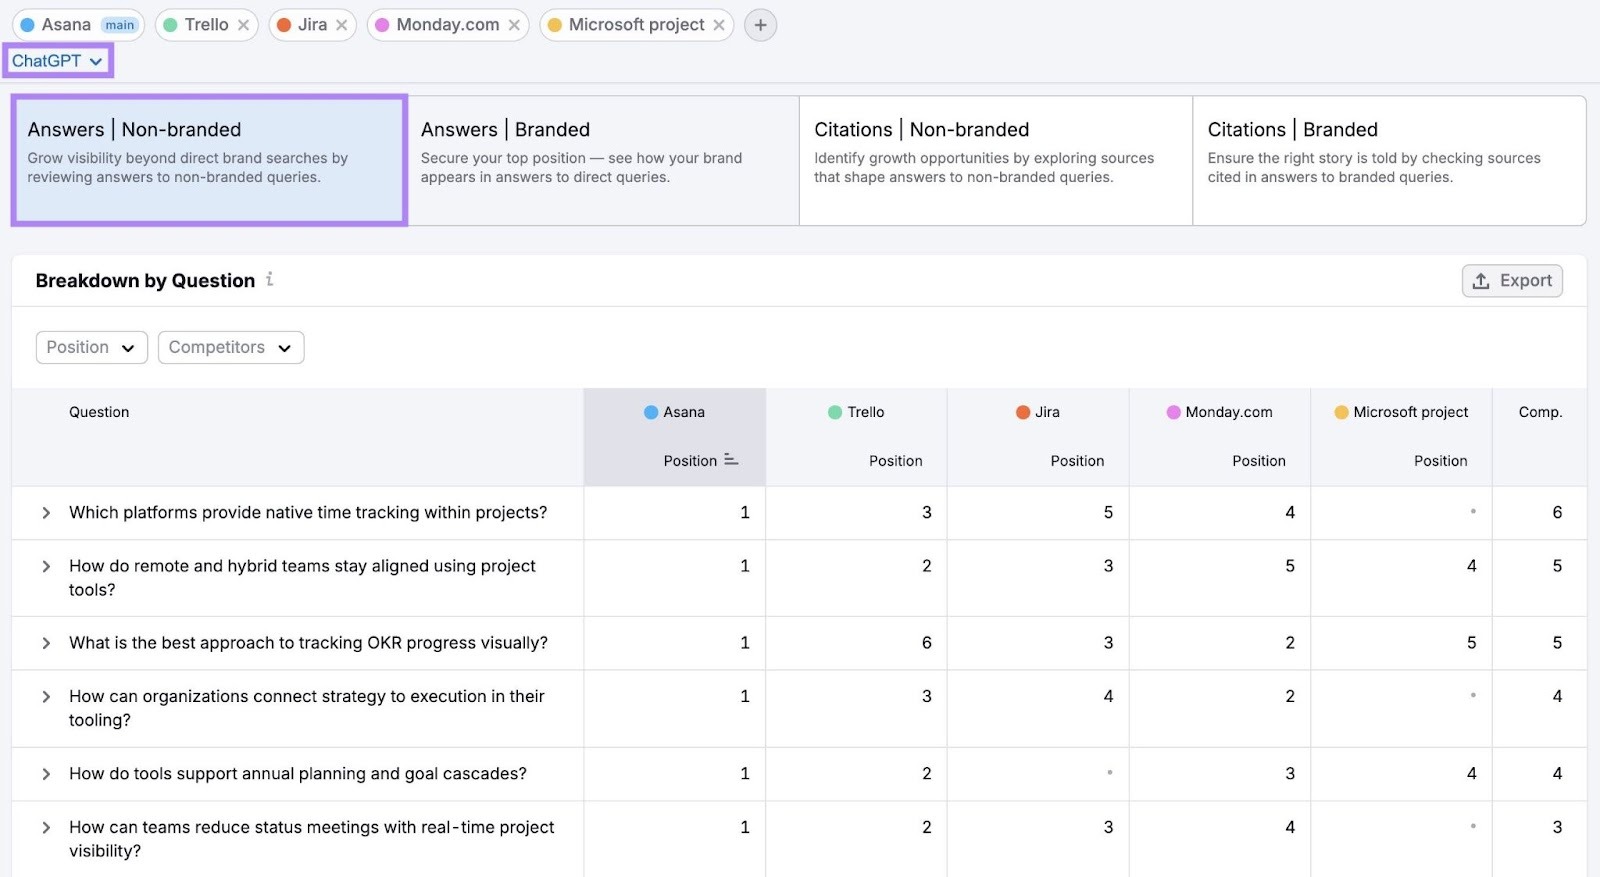Image resolution: width=1600 pixels, height=877 pixels.
Task: Remove the Trello competitor chip
Action: [x=243, y=25]
